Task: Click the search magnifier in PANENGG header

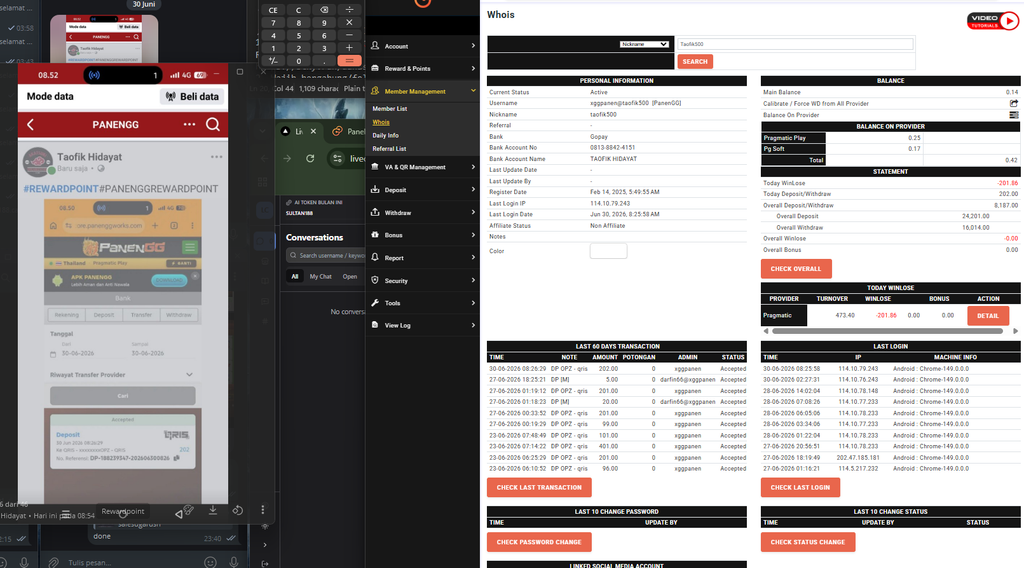Action: coord(213,124)
